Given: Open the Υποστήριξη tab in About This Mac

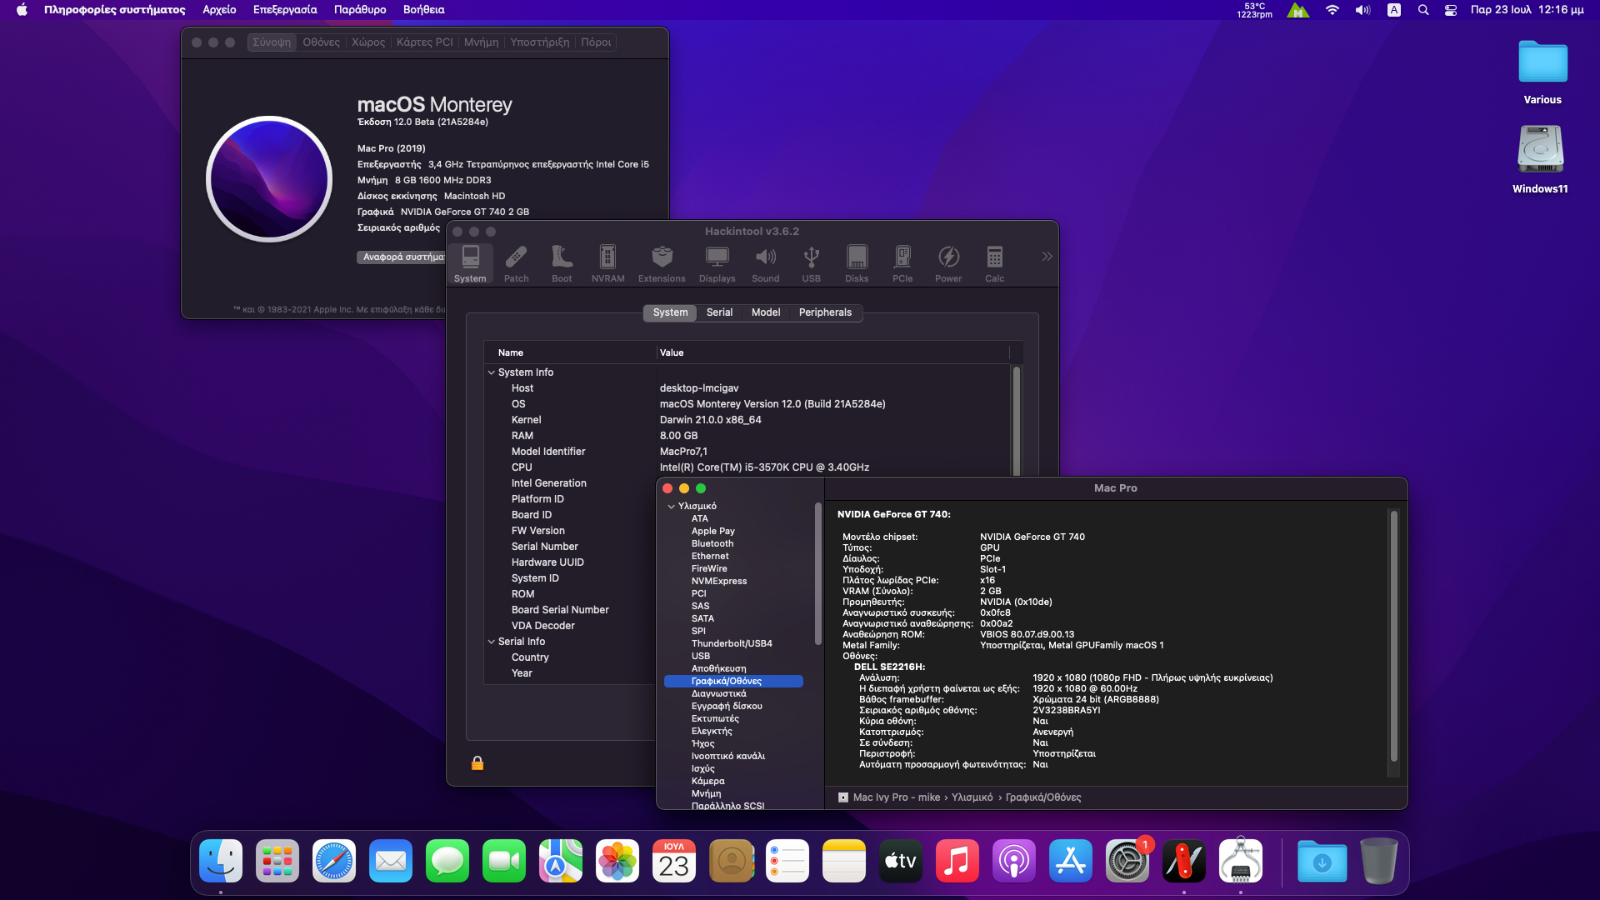Looking at the screenshot, I should [x=539, y=42].
